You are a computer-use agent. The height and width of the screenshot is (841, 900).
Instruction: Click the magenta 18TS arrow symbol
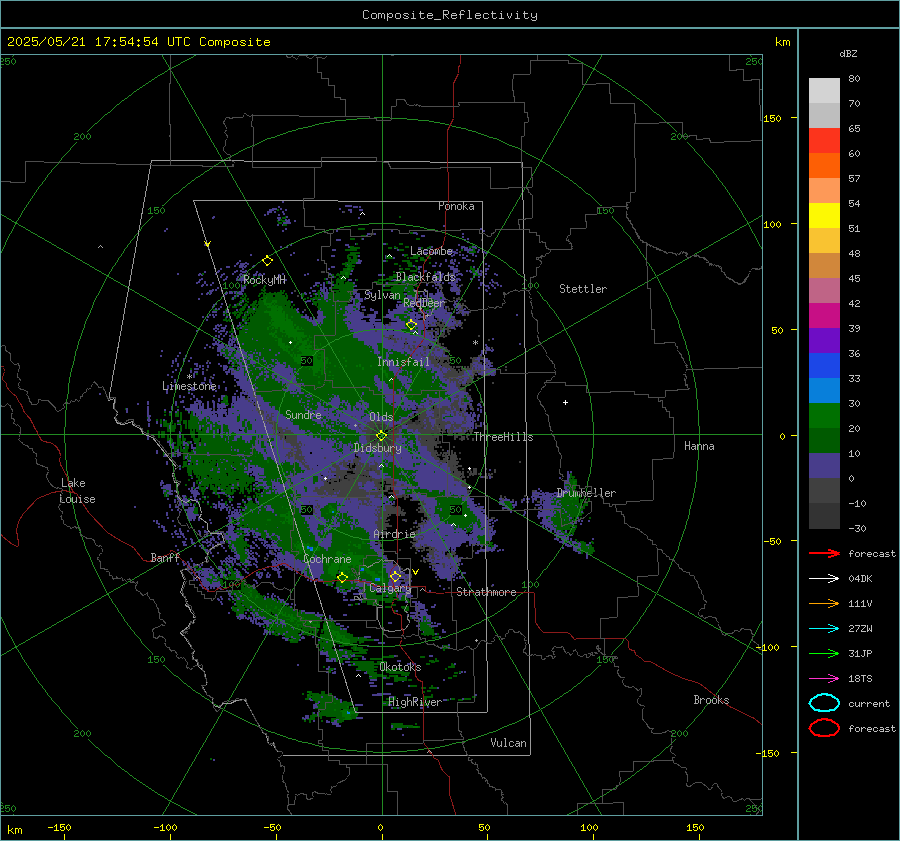point(824,679)
